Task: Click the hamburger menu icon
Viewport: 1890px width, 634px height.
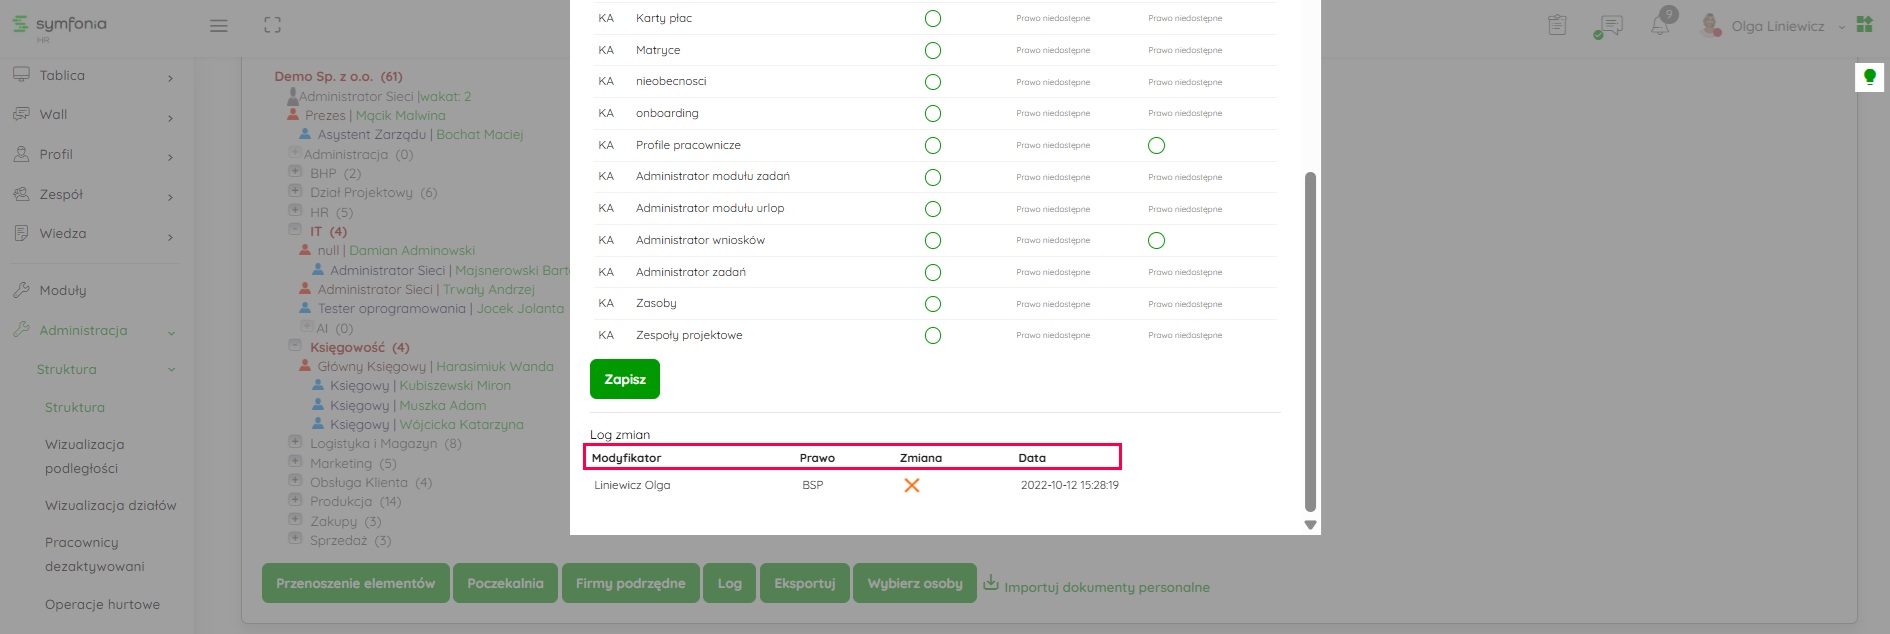Action: pos(218,26)
